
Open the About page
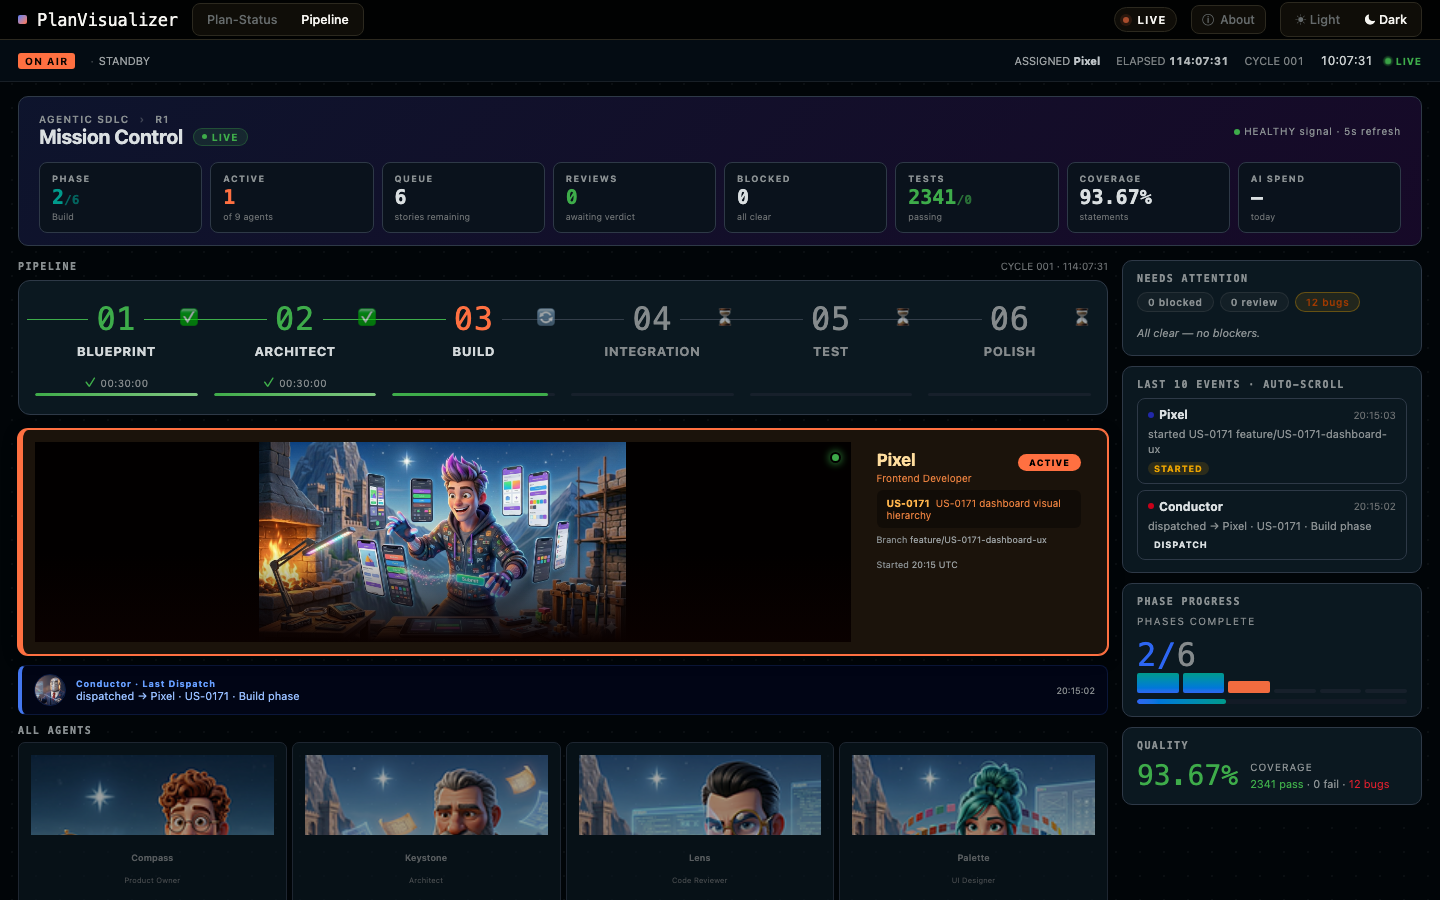[1229, 20]
